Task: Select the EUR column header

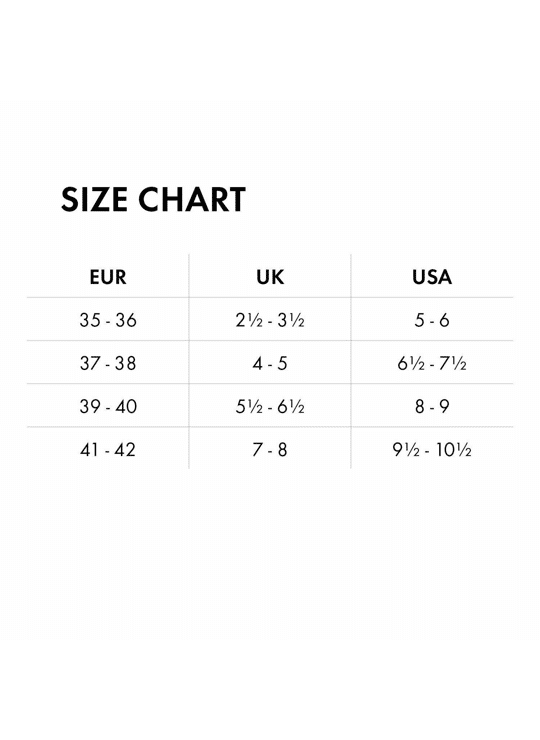Action: coord(108,277)
